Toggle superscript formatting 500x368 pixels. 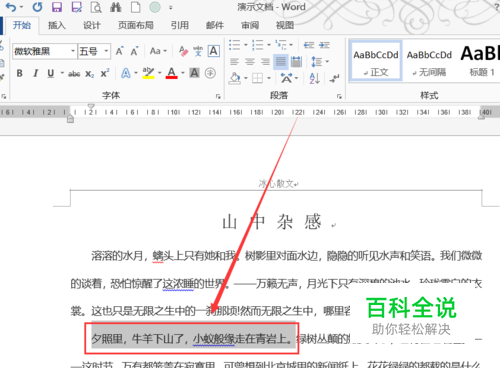coord(105,73)
